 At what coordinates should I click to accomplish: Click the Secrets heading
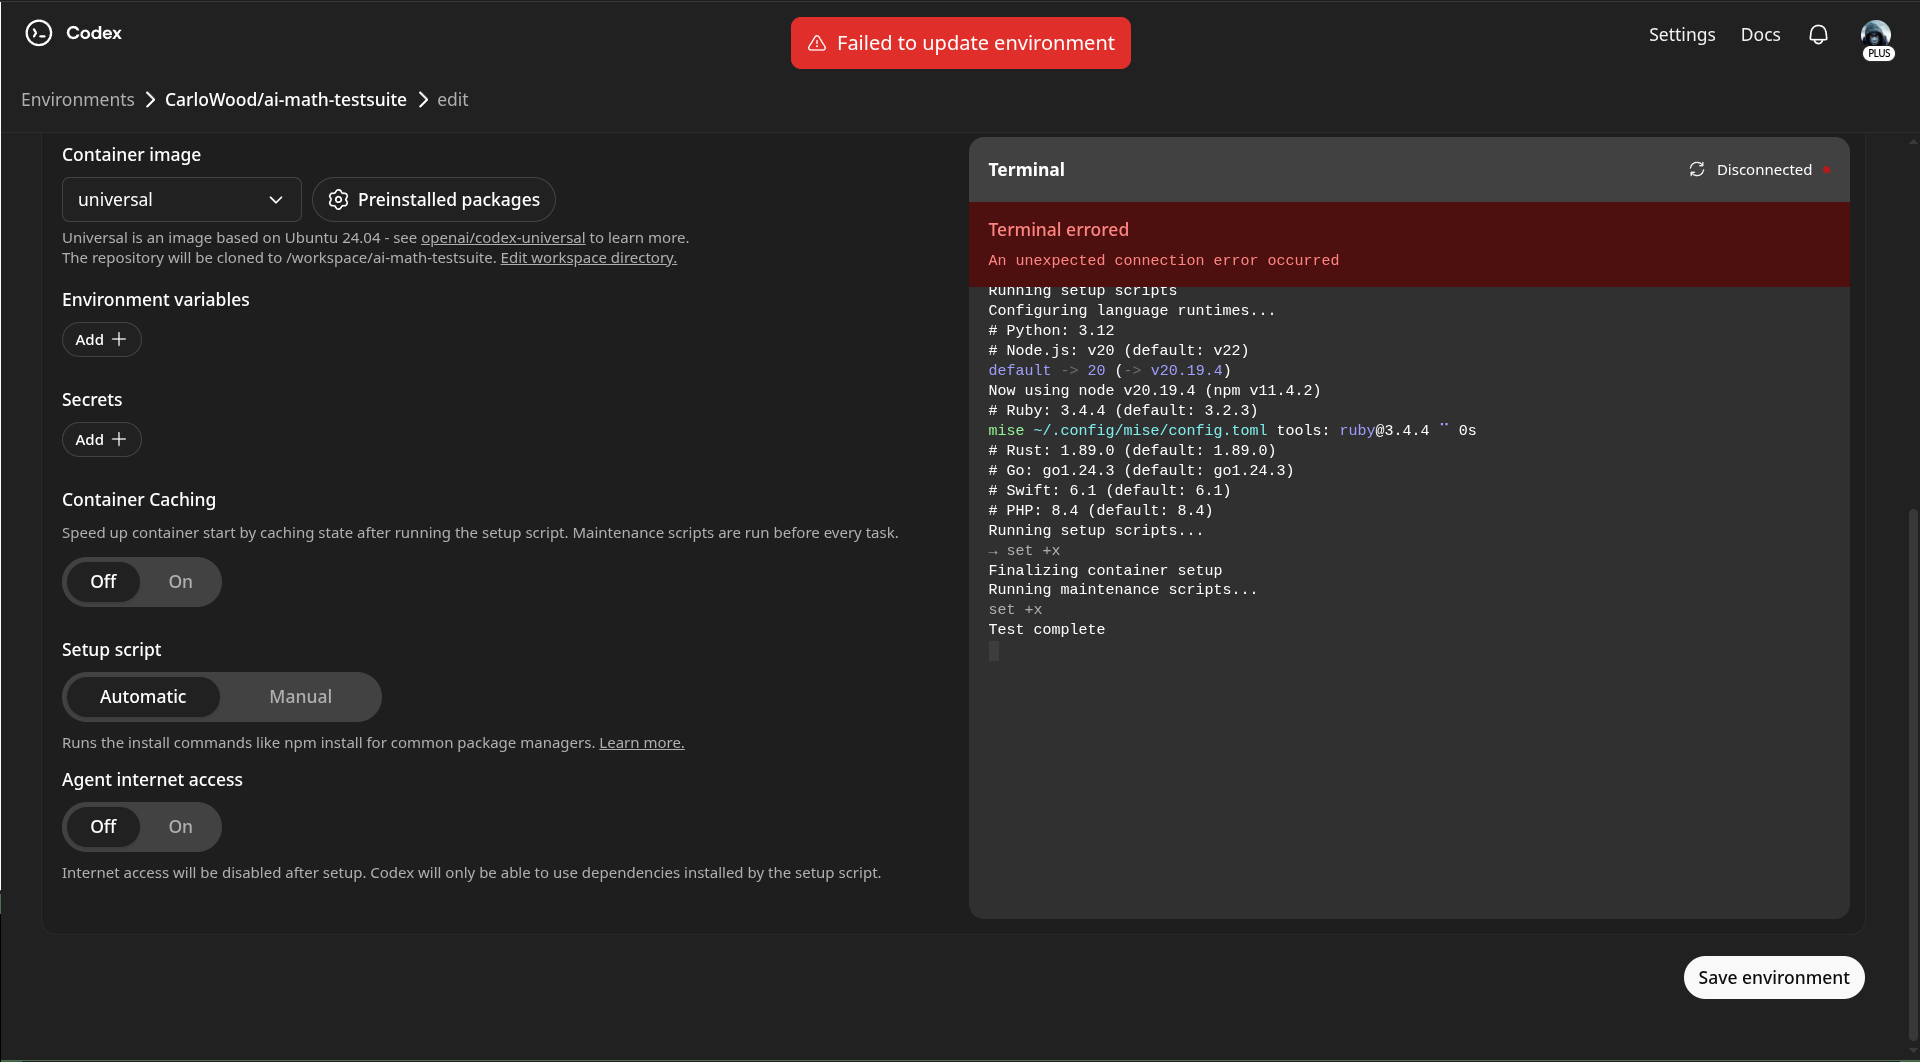pos(92,400)
